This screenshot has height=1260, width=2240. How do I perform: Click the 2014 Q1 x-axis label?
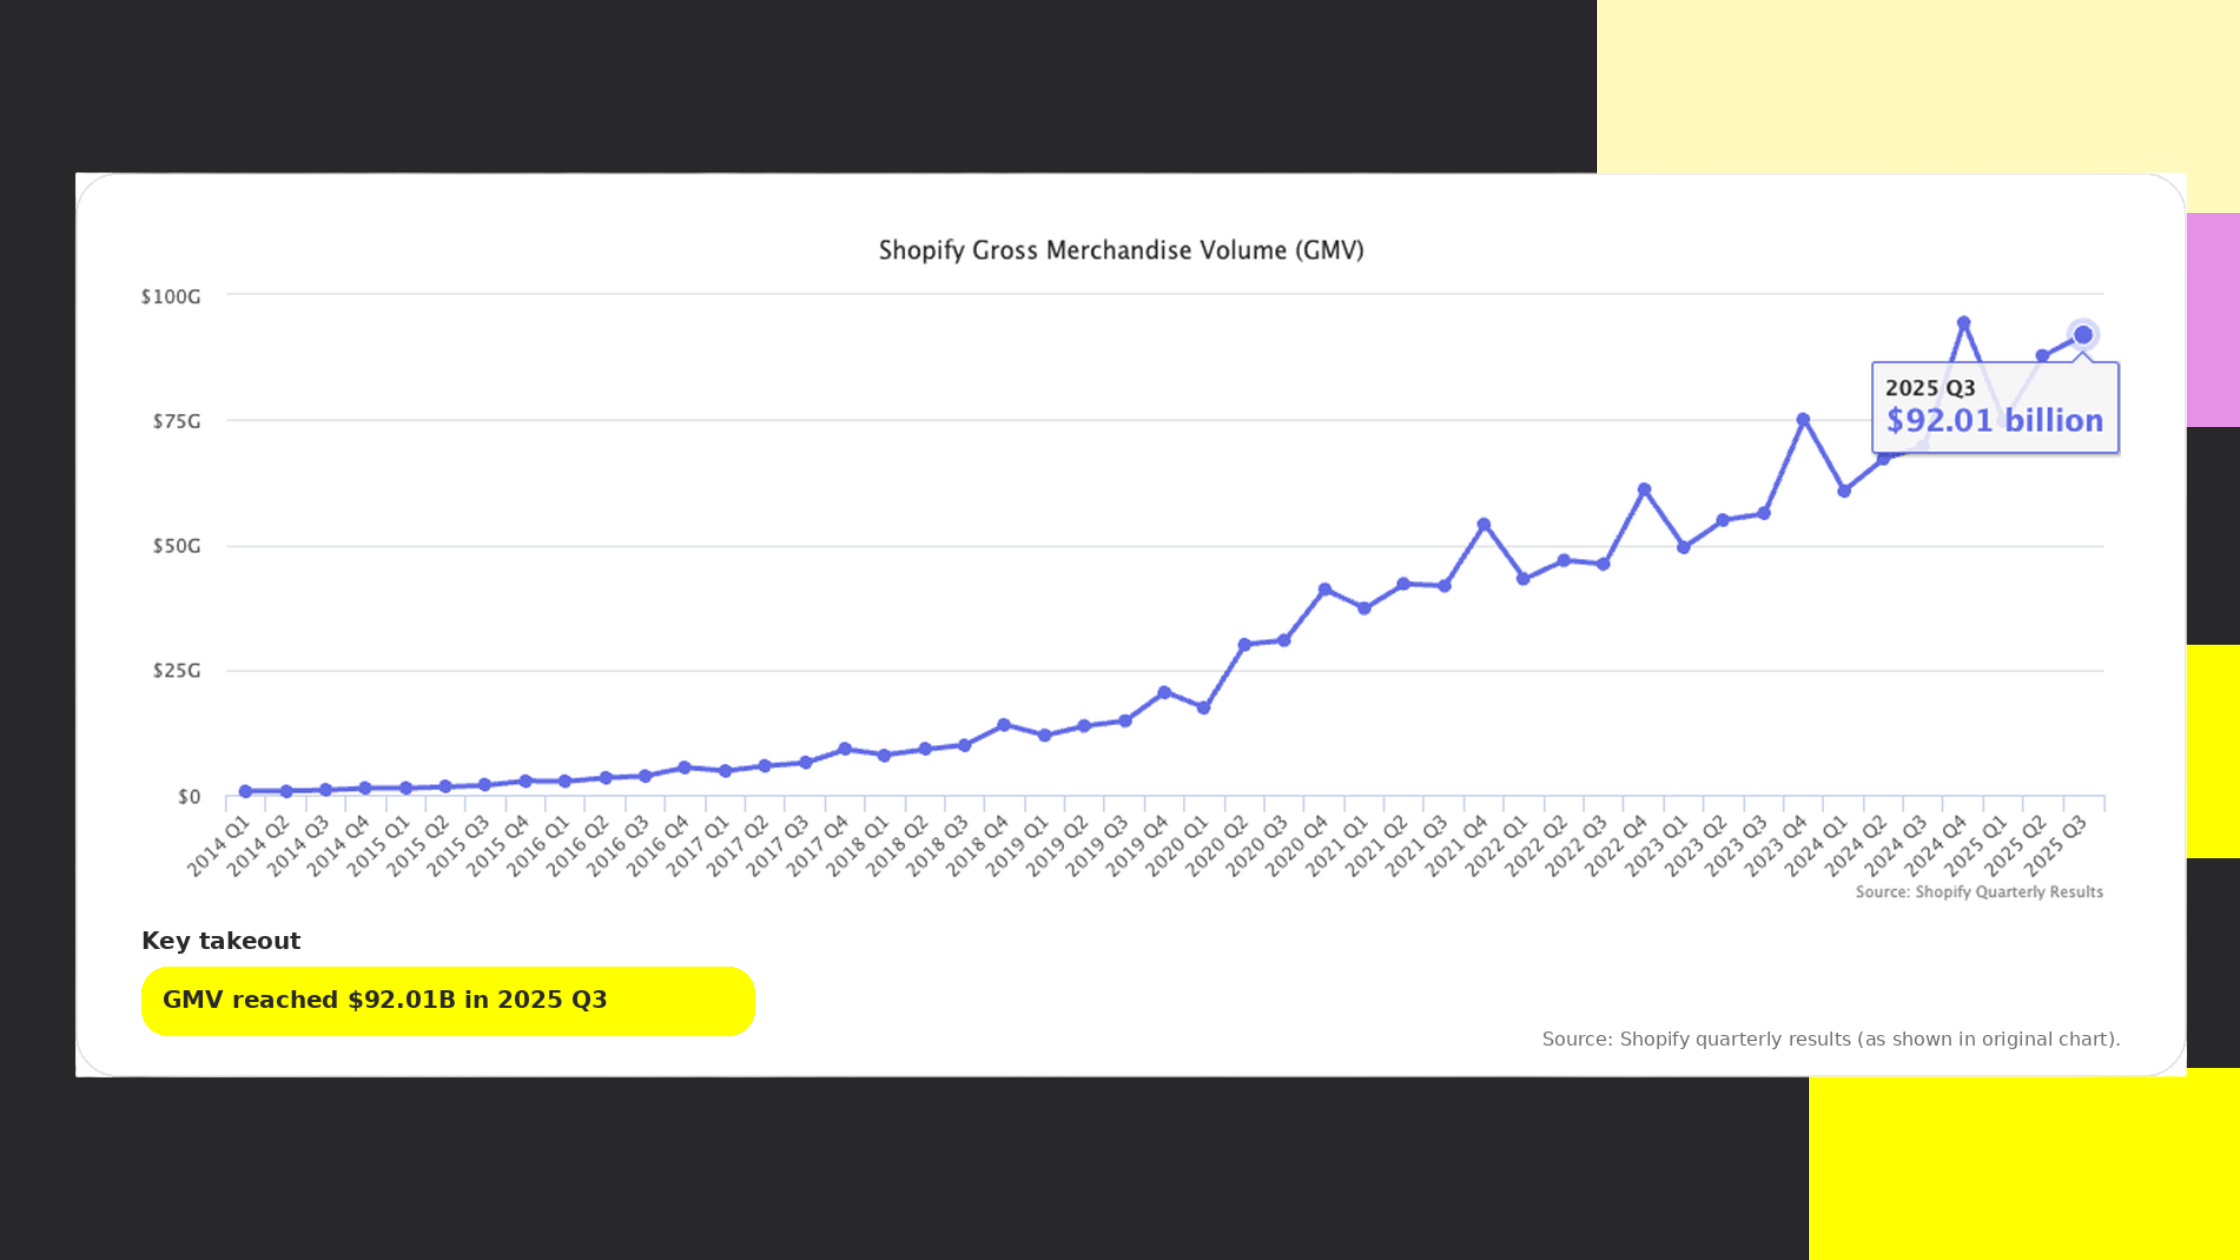[x=220, y=846]
